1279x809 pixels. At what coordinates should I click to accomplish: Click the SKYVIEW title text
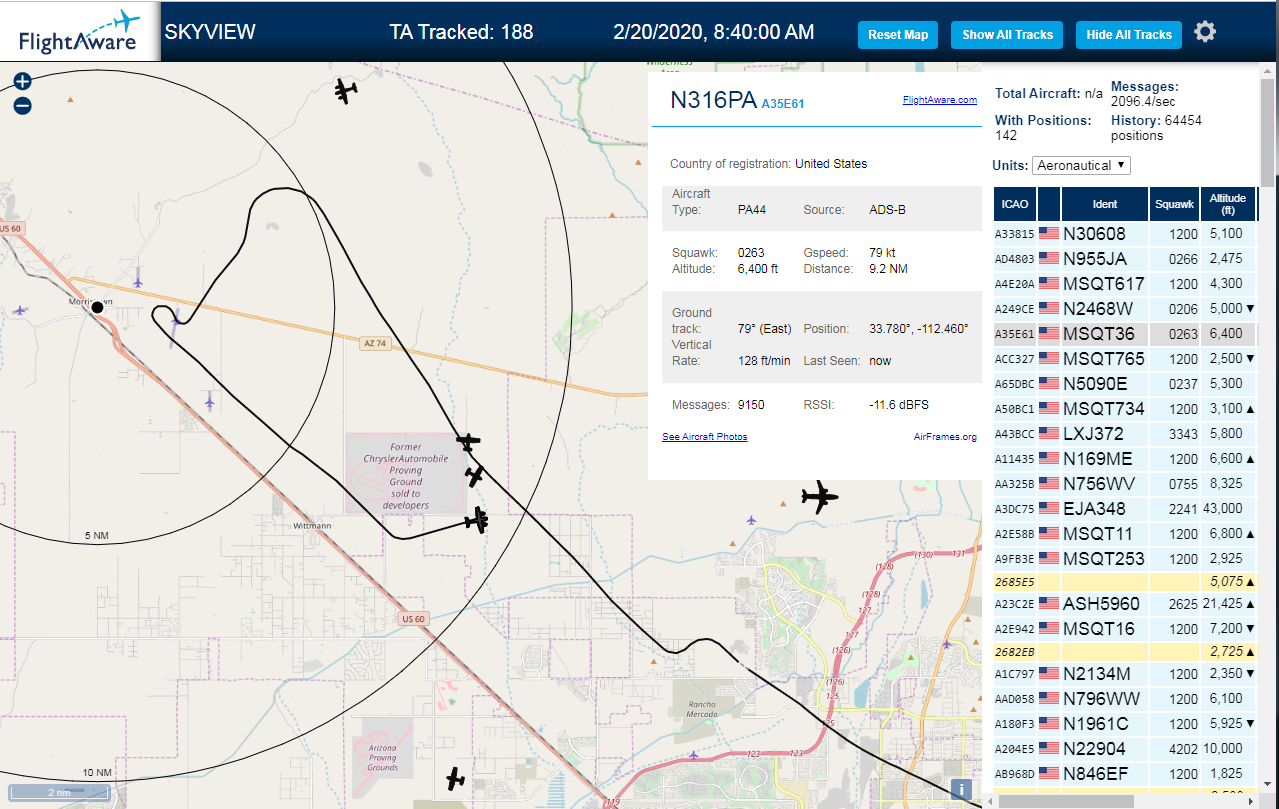[210, 32]
